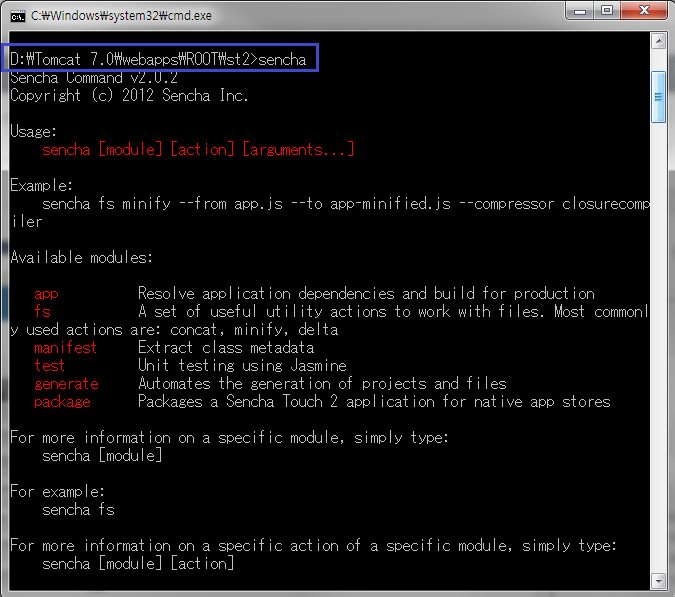The height and width of the screenshot is (597, 675).
Task: Click 'Packages a Sencha Touch 2 application' description
Action: coord(374,402)
